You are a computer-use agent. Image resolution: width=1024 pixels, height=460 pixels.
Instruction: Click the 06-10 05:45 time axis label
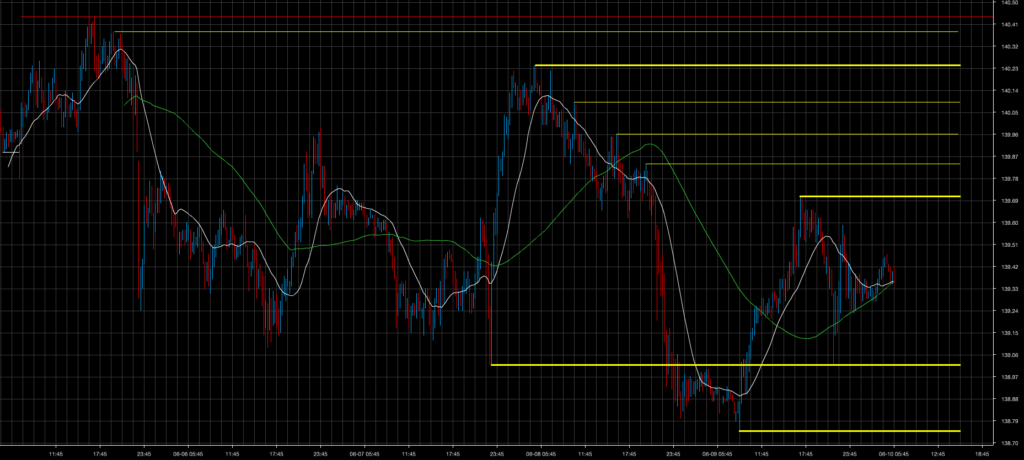[892, 453]
